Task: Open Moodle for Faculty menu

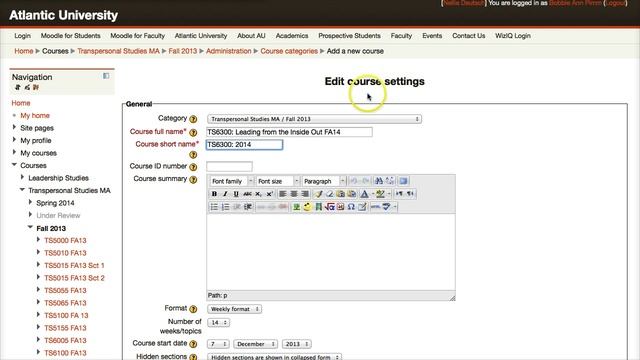Action: pyautogui.click(x=138, y=36)
